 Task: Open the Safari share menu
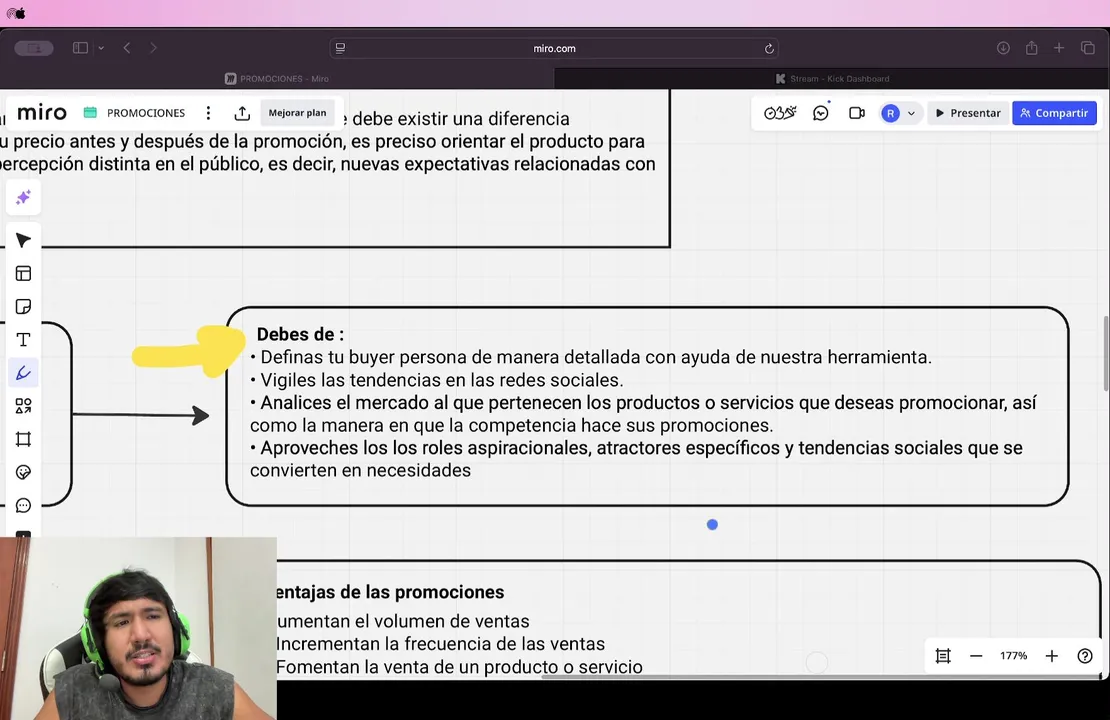tap(1031, 47)
